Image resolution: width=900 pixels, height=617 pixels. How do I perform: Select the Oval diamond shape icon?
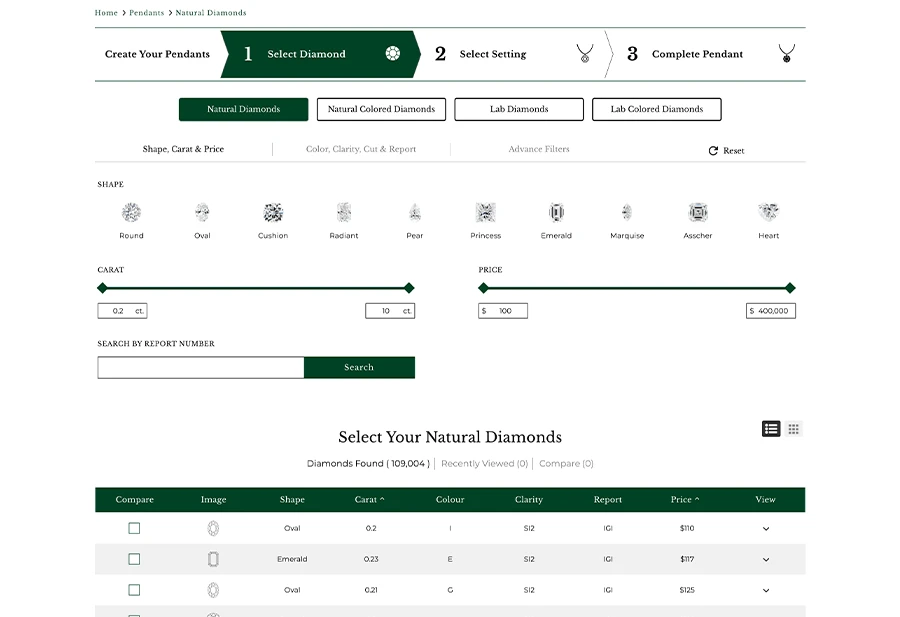pyautogui.click(x=202, y=213)
